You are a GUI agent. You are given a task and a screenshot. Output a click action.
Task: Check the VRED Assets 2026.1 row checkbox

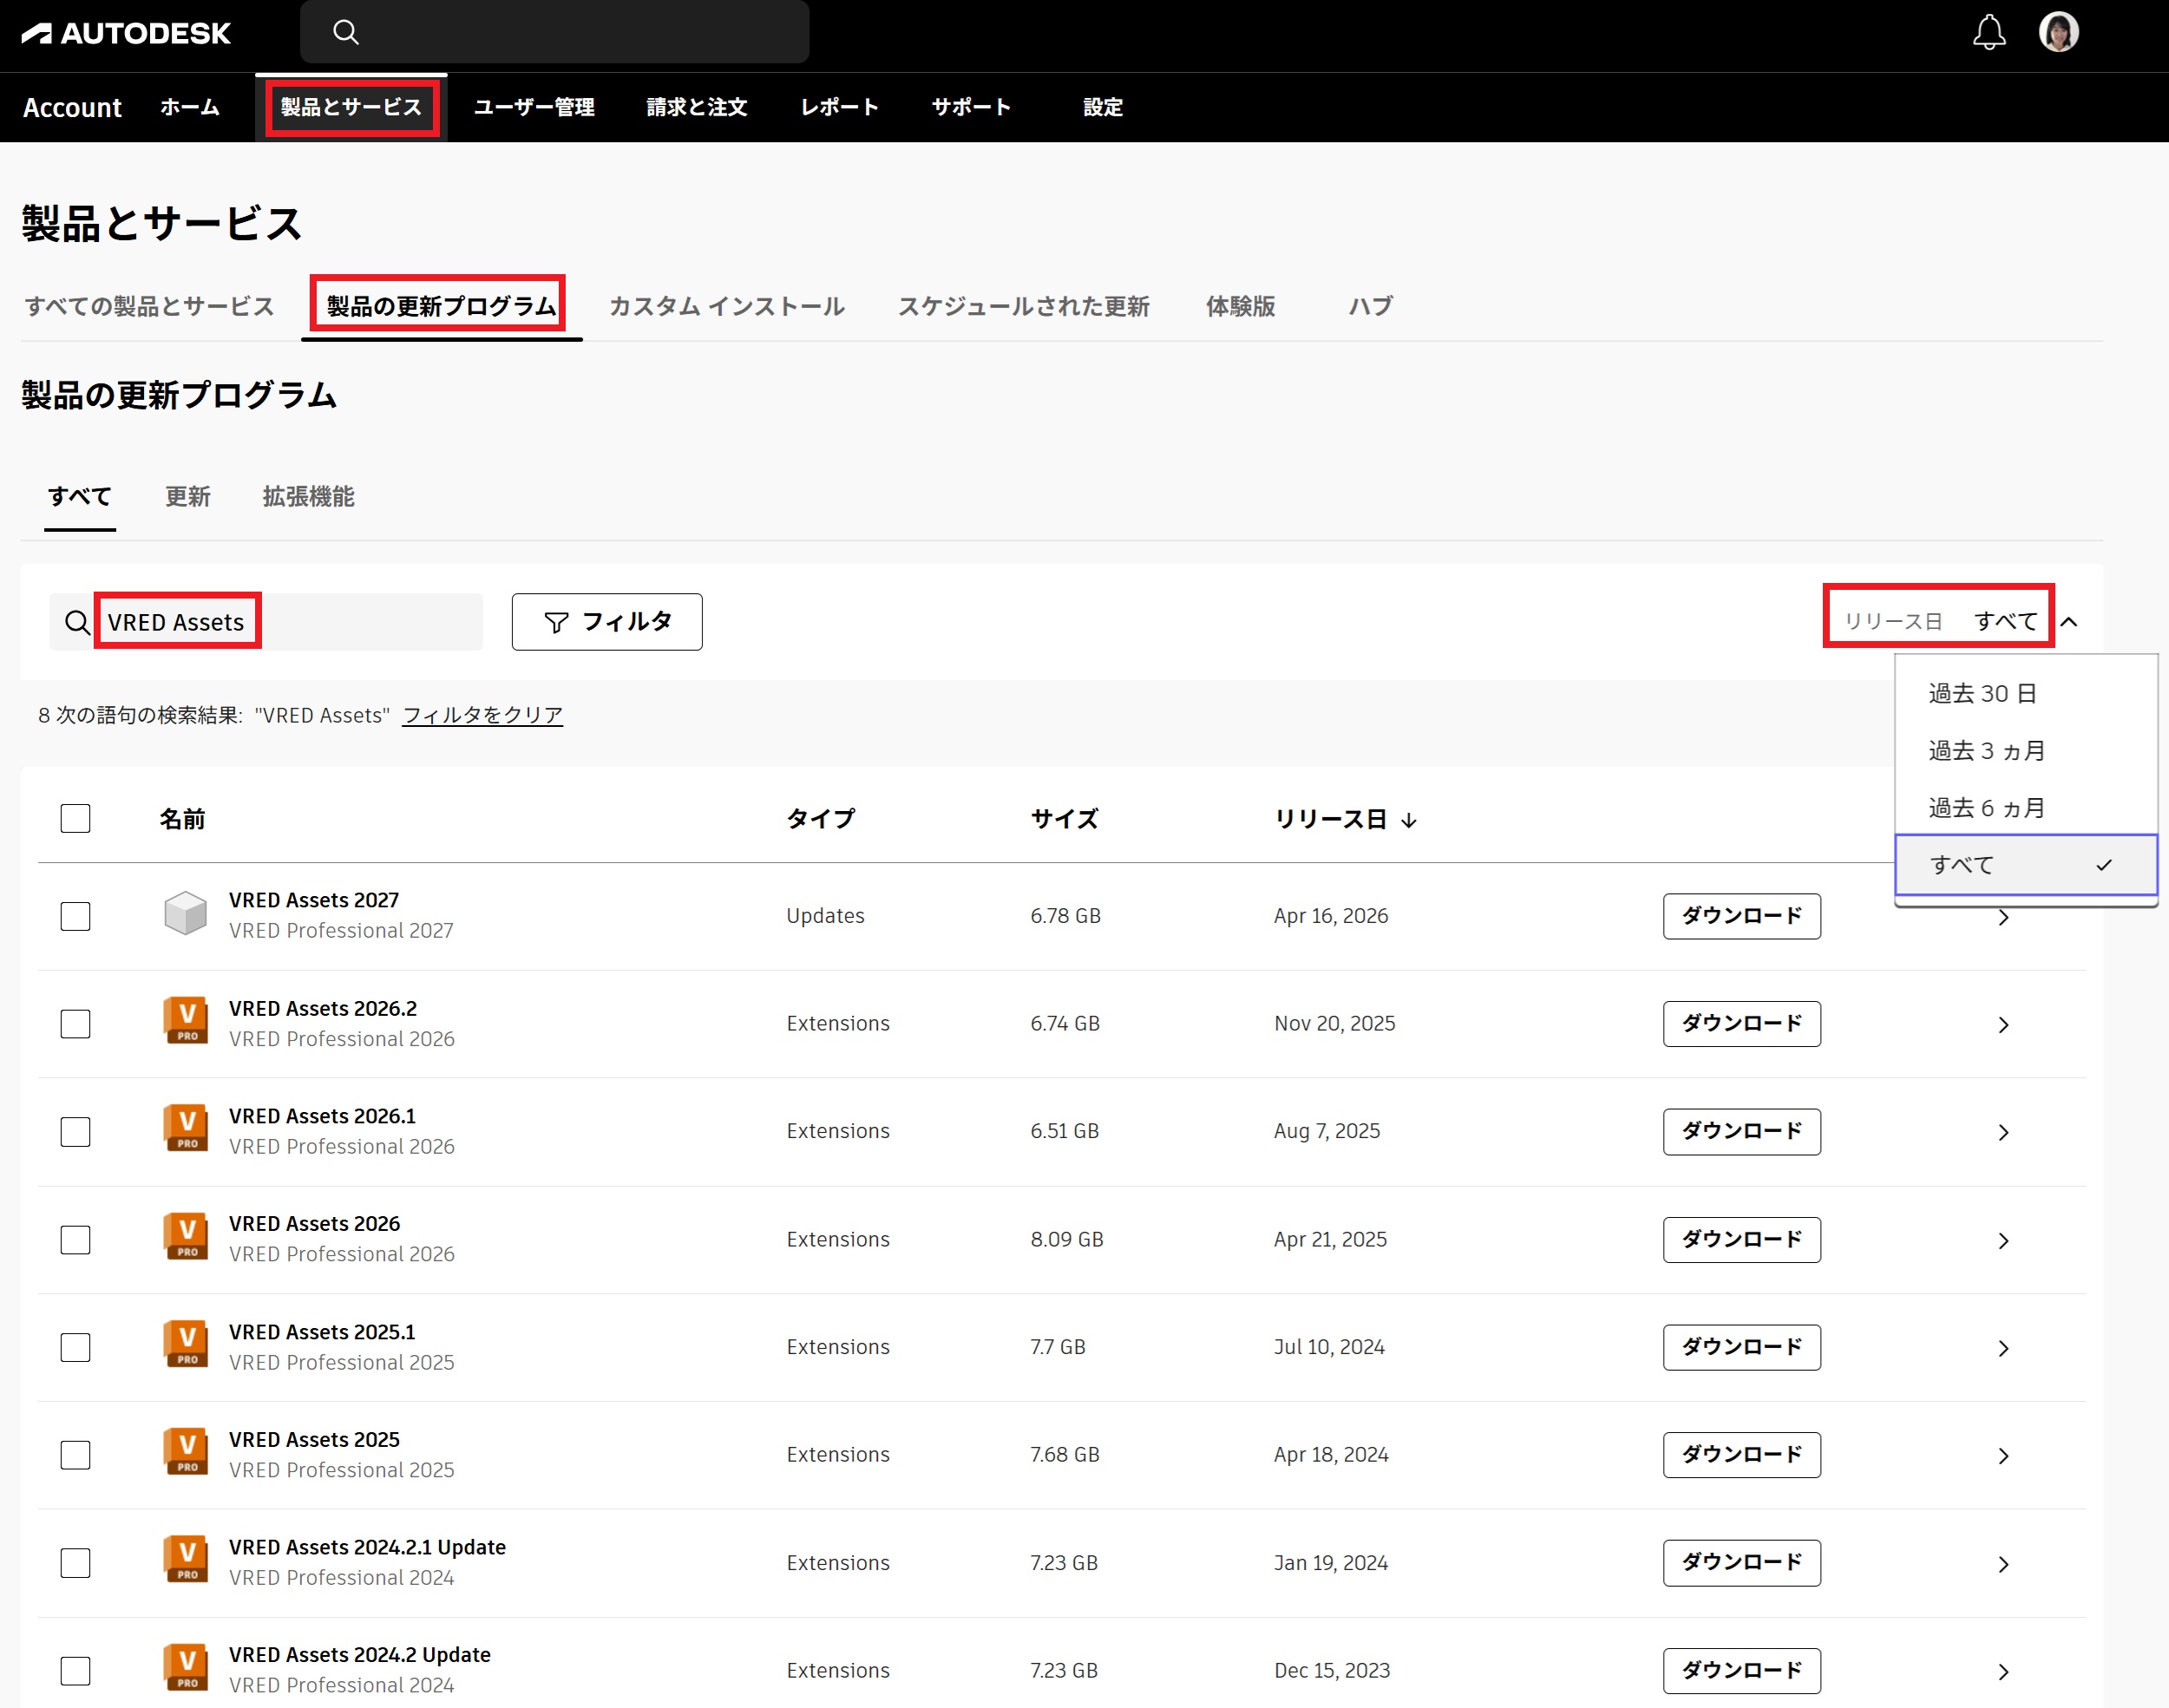(76, 1132)
